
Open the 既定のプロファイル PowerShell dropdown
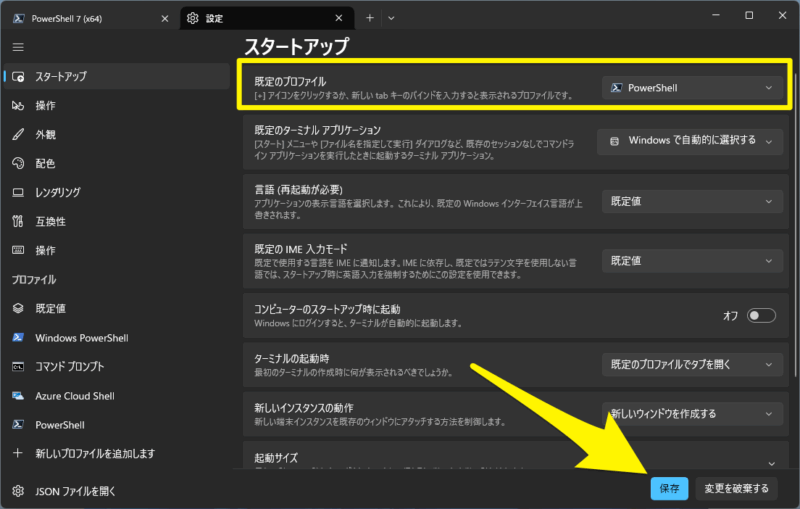click(692, 88)
